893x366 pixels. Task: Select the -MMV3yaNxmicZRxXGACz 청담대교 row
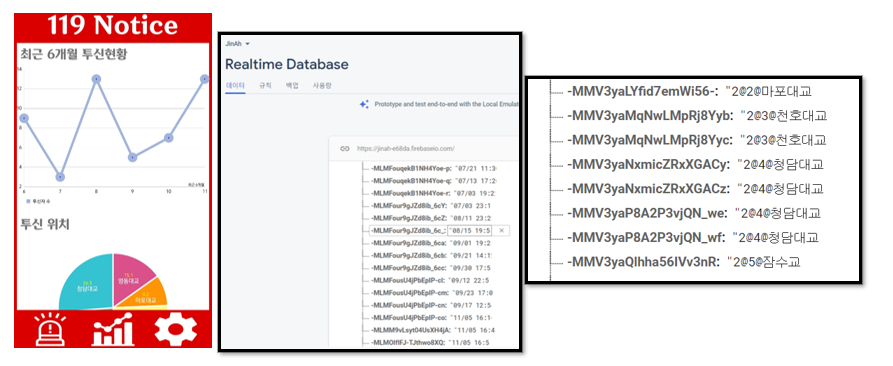click(695, 188)
